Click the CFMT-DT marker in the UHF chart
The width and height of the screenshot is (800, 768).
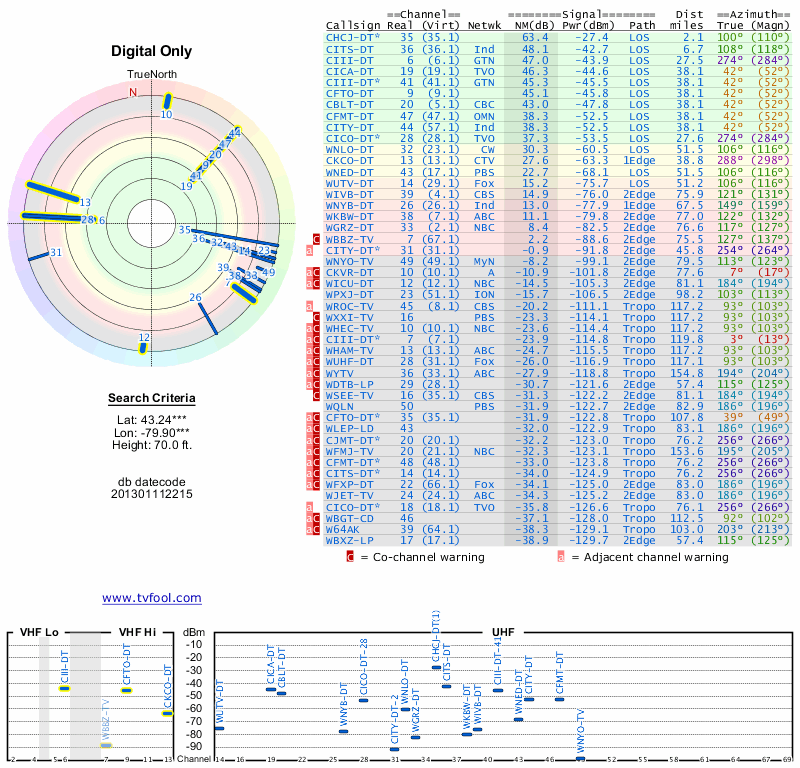(x=560, y=699)
